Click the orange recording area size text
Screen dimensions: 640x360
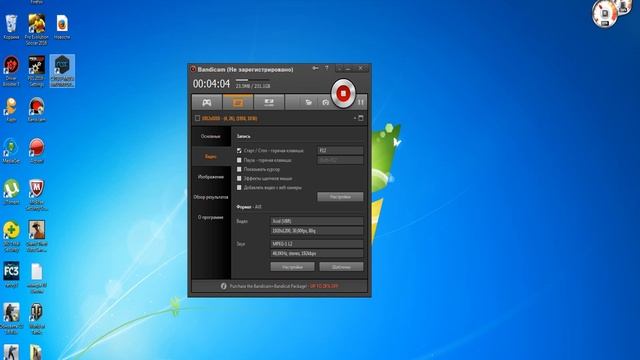tap(229, 118)
